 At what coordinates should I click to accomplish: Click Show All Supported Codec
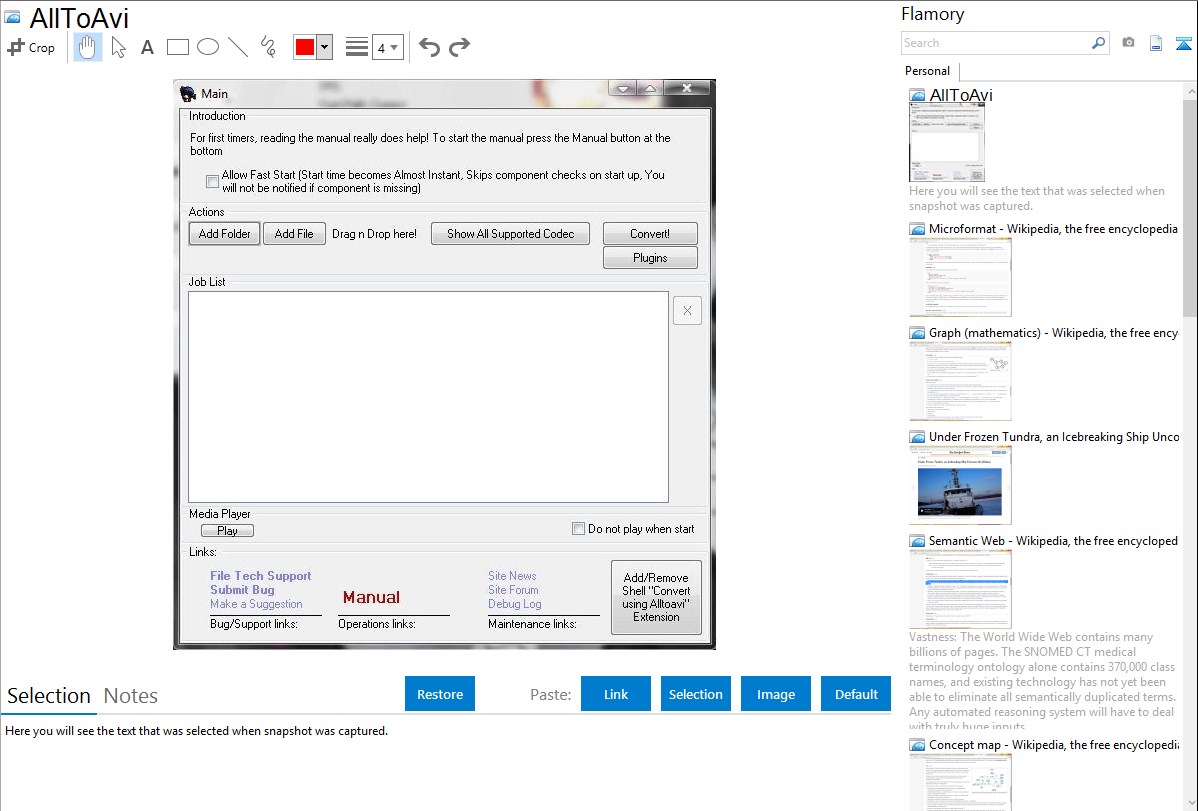pos(510,234)
